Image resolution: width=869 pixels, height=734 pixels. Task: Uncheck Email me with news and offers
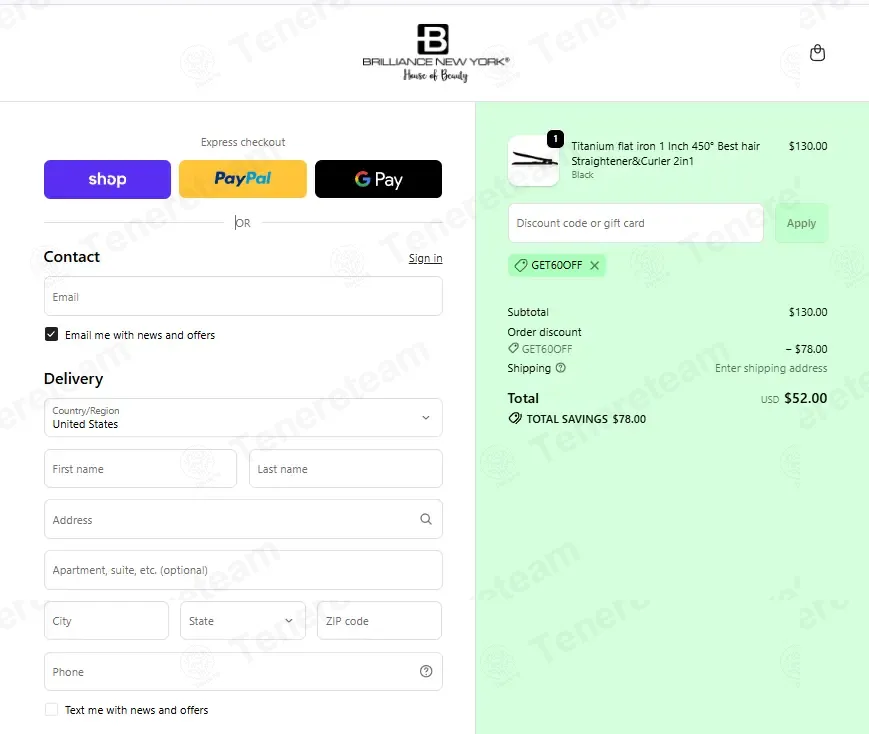[52, 334]
